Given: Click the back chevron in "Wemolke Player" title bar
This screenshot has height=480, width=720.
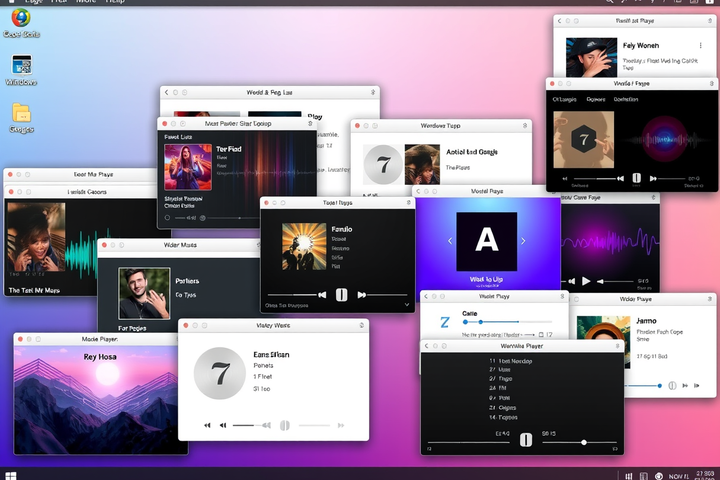Looking at the screenshot, I should (x=427, y=346).
